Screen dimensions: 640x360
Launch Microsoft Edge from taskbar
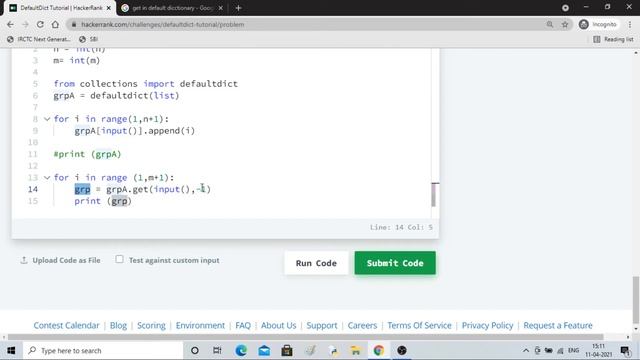tap(241, 350)
